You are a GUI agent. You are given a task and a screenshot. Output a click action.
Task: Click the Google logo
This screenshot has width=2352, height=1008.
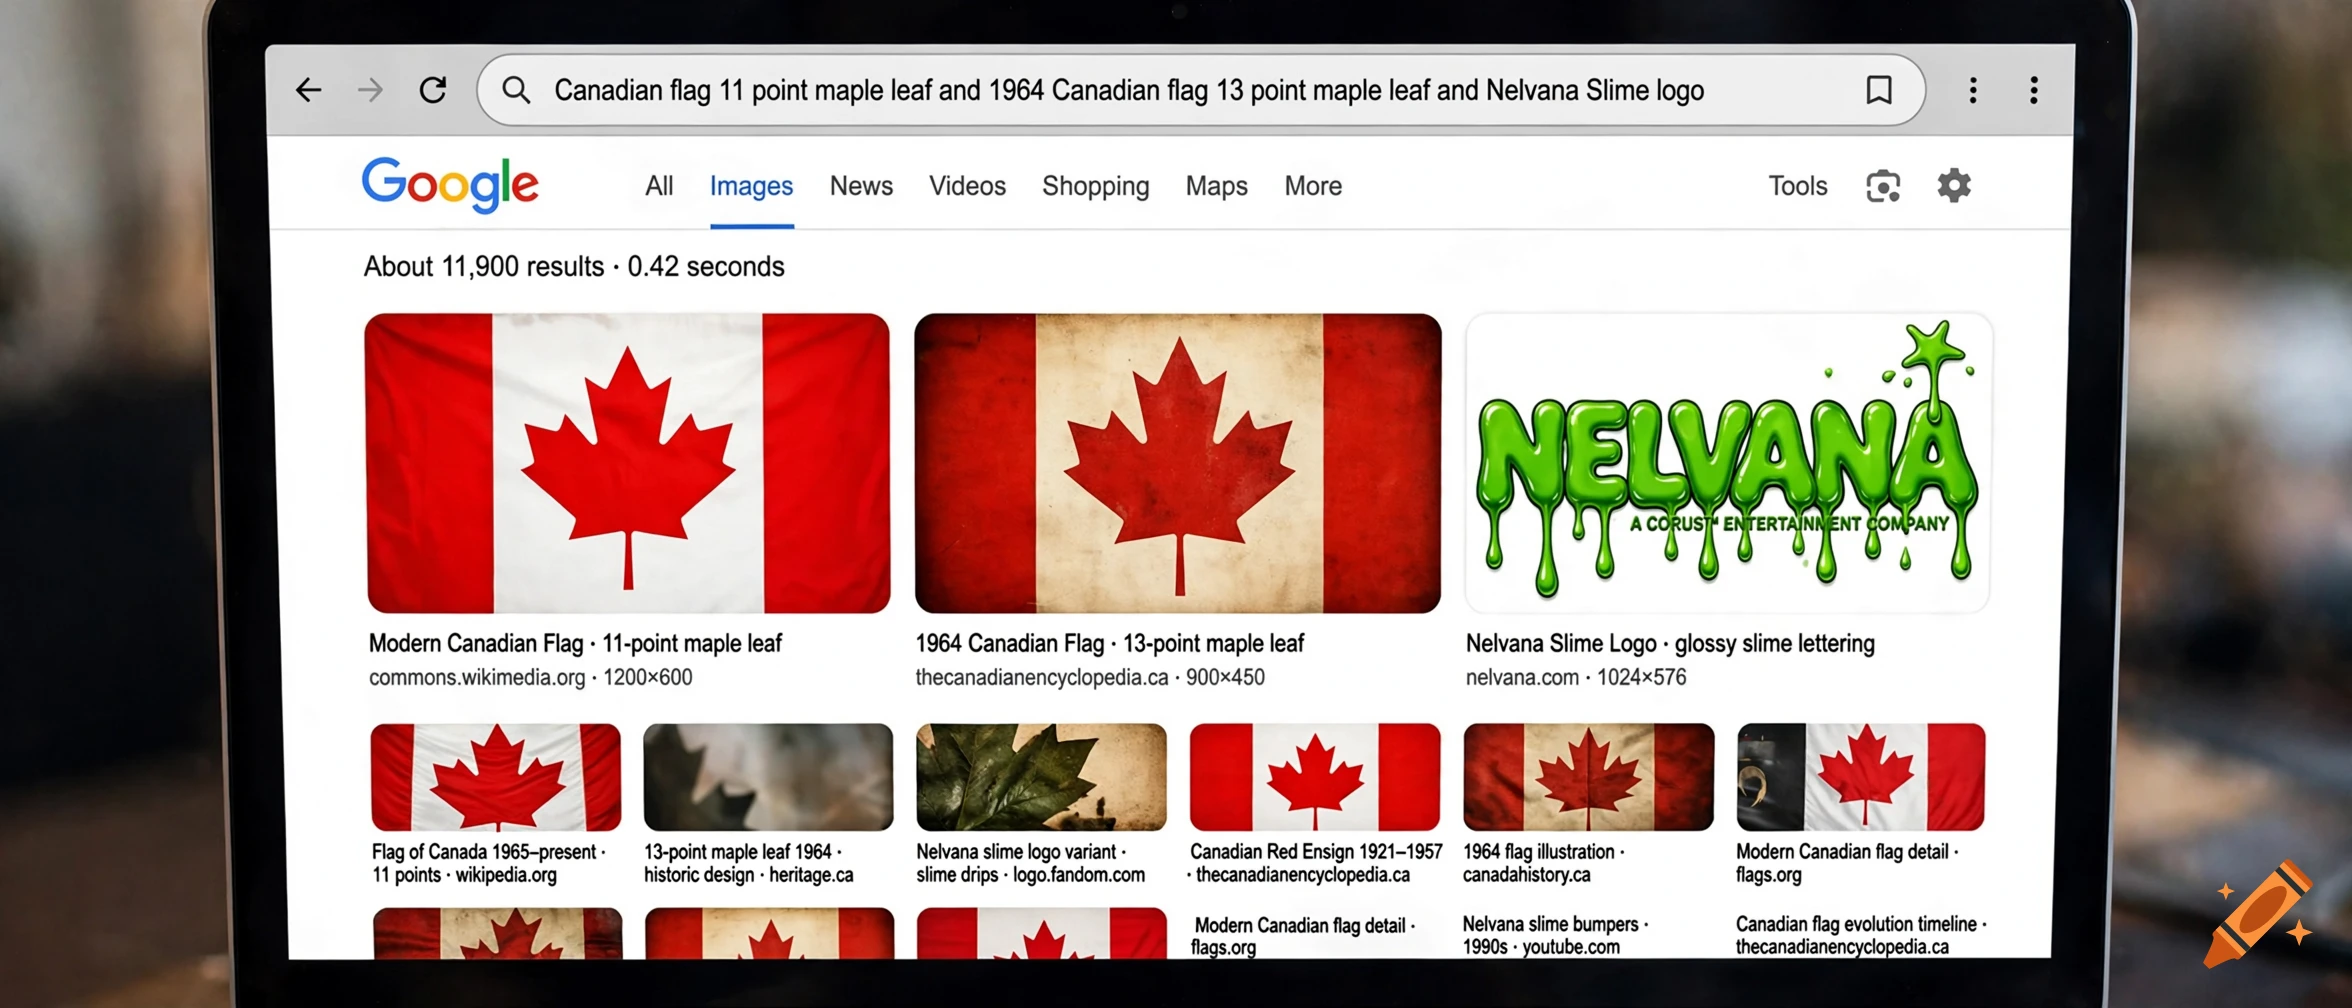point(450,185)
